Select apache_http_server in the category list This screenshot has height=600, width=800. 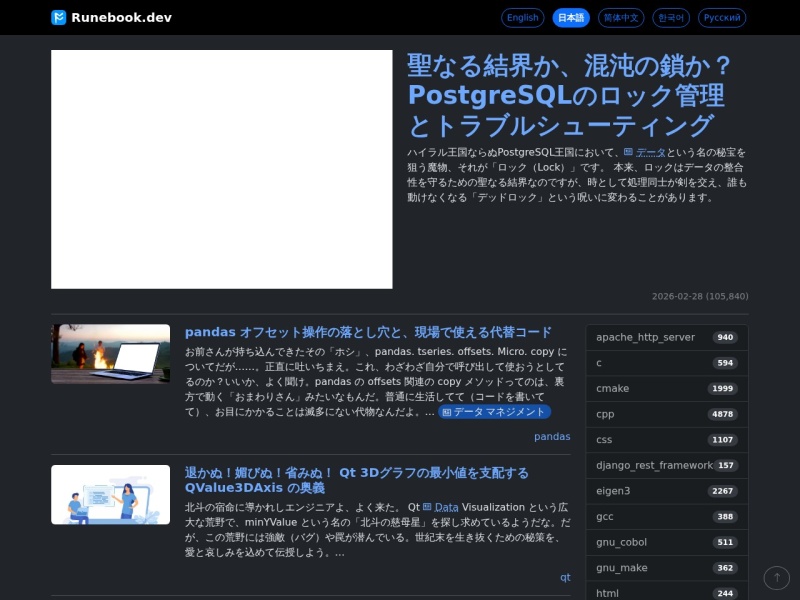667,337
